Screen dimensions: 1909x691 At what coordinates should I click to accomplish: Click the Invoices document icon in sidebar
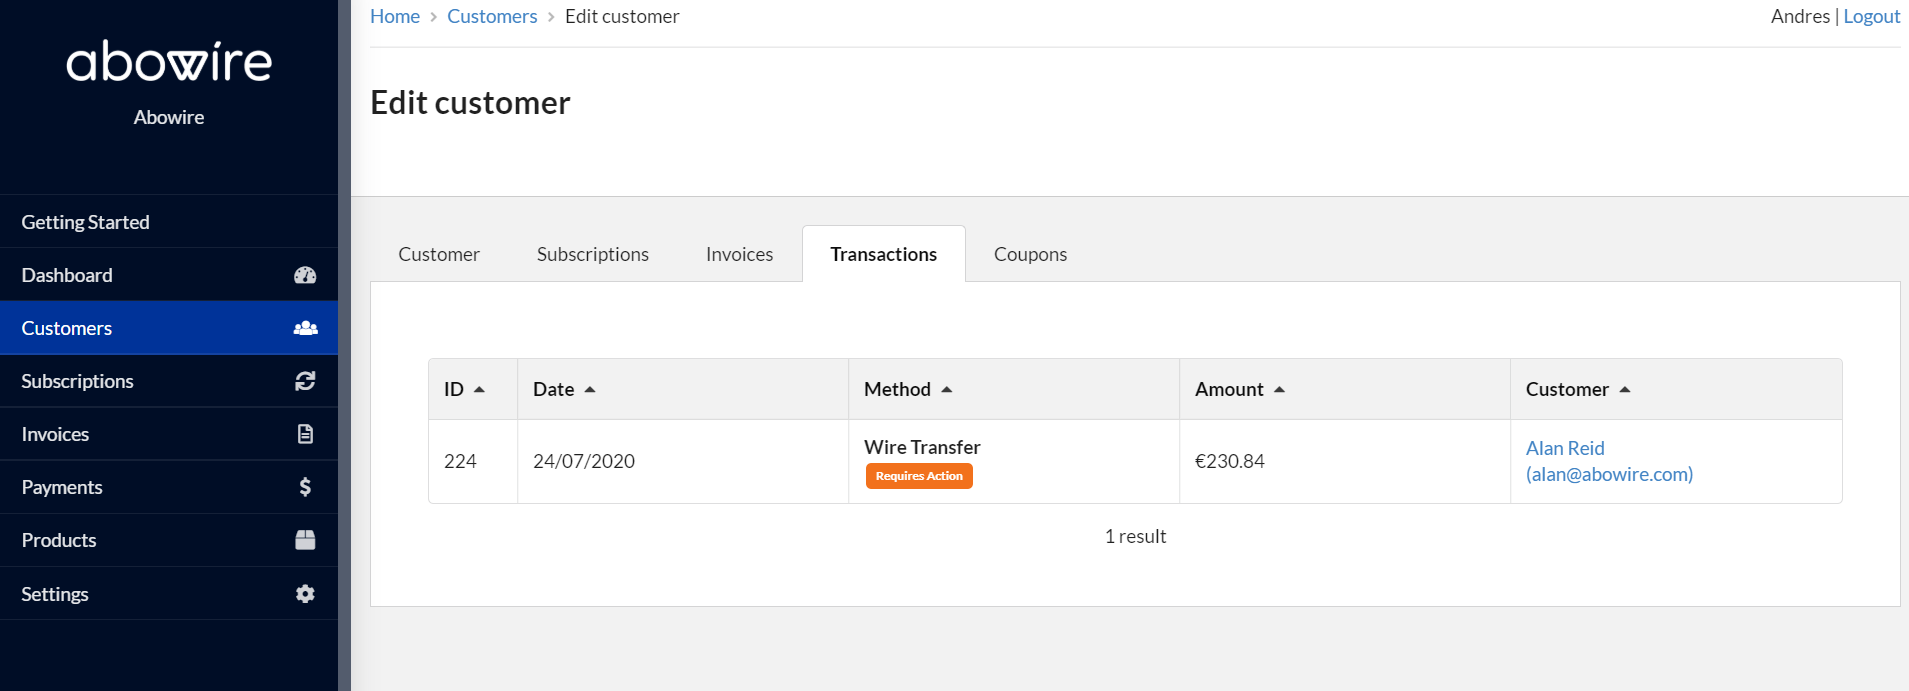(x=305, y=434)
